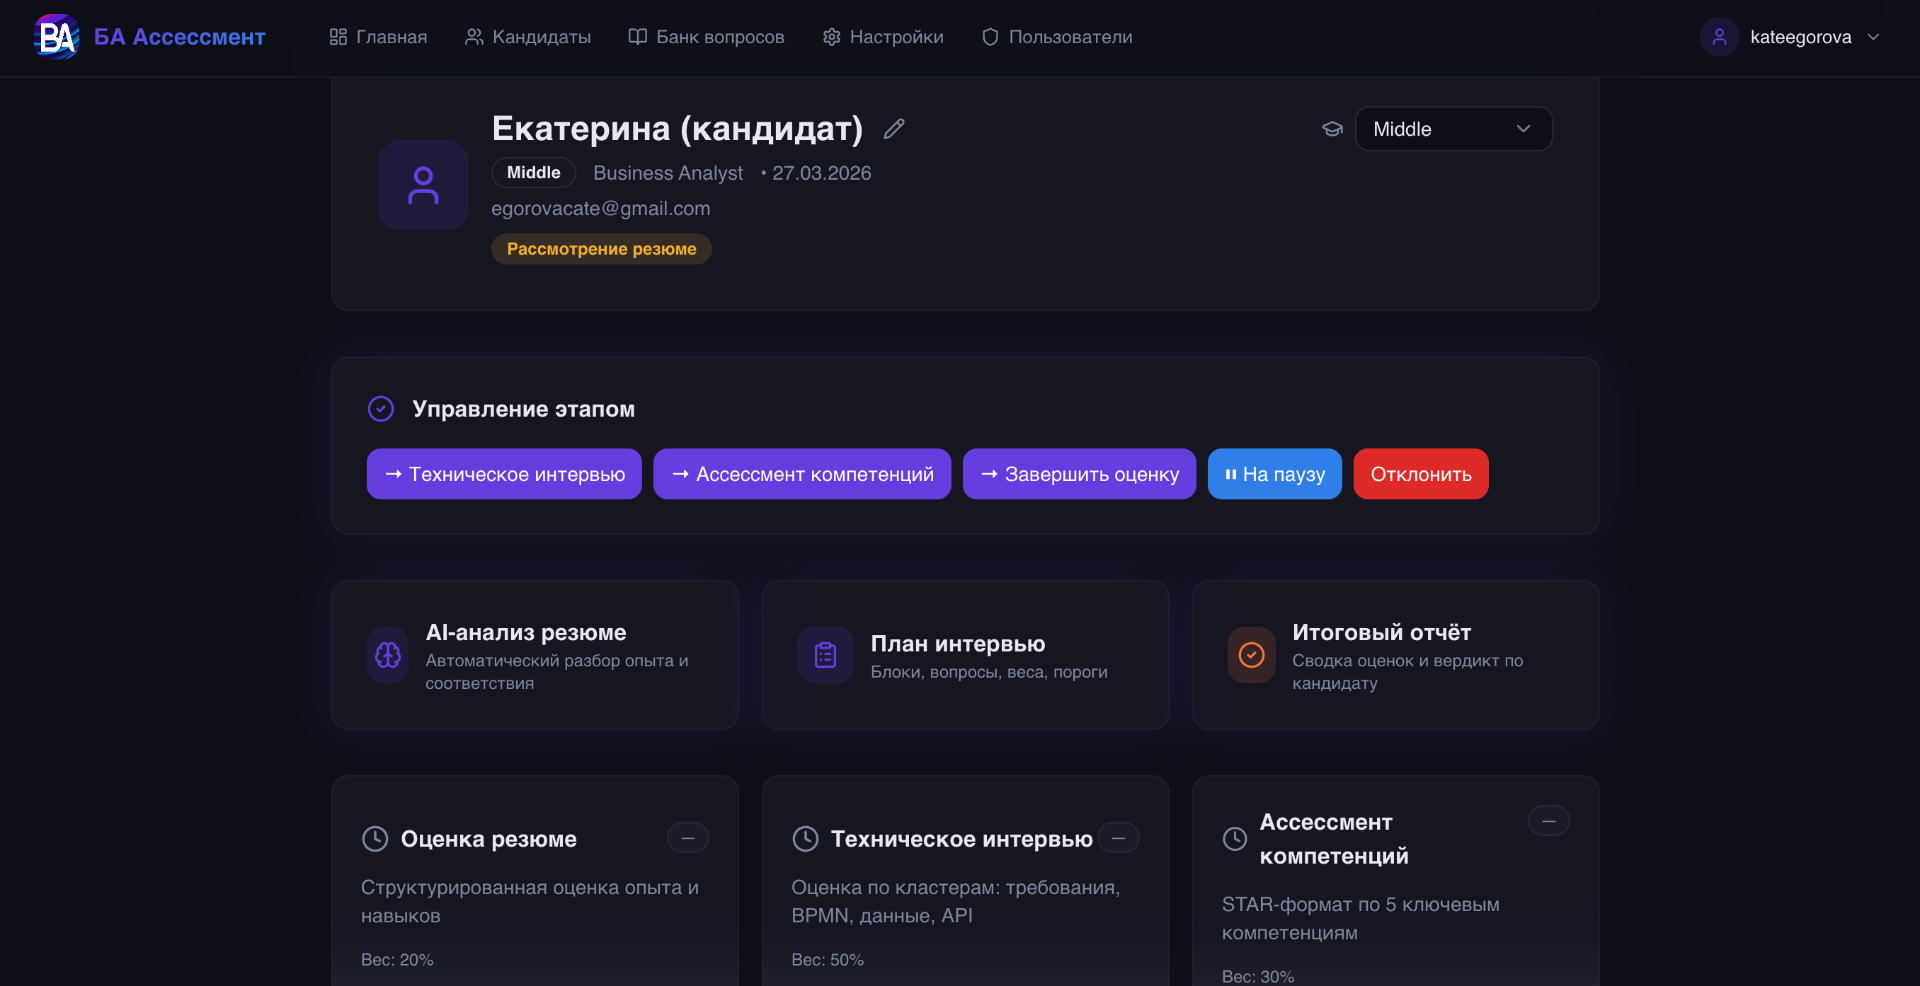Click the dash score badge on Техническое интервью
The width and height of the screenshot is (1920, 986).
point(1118,838)
